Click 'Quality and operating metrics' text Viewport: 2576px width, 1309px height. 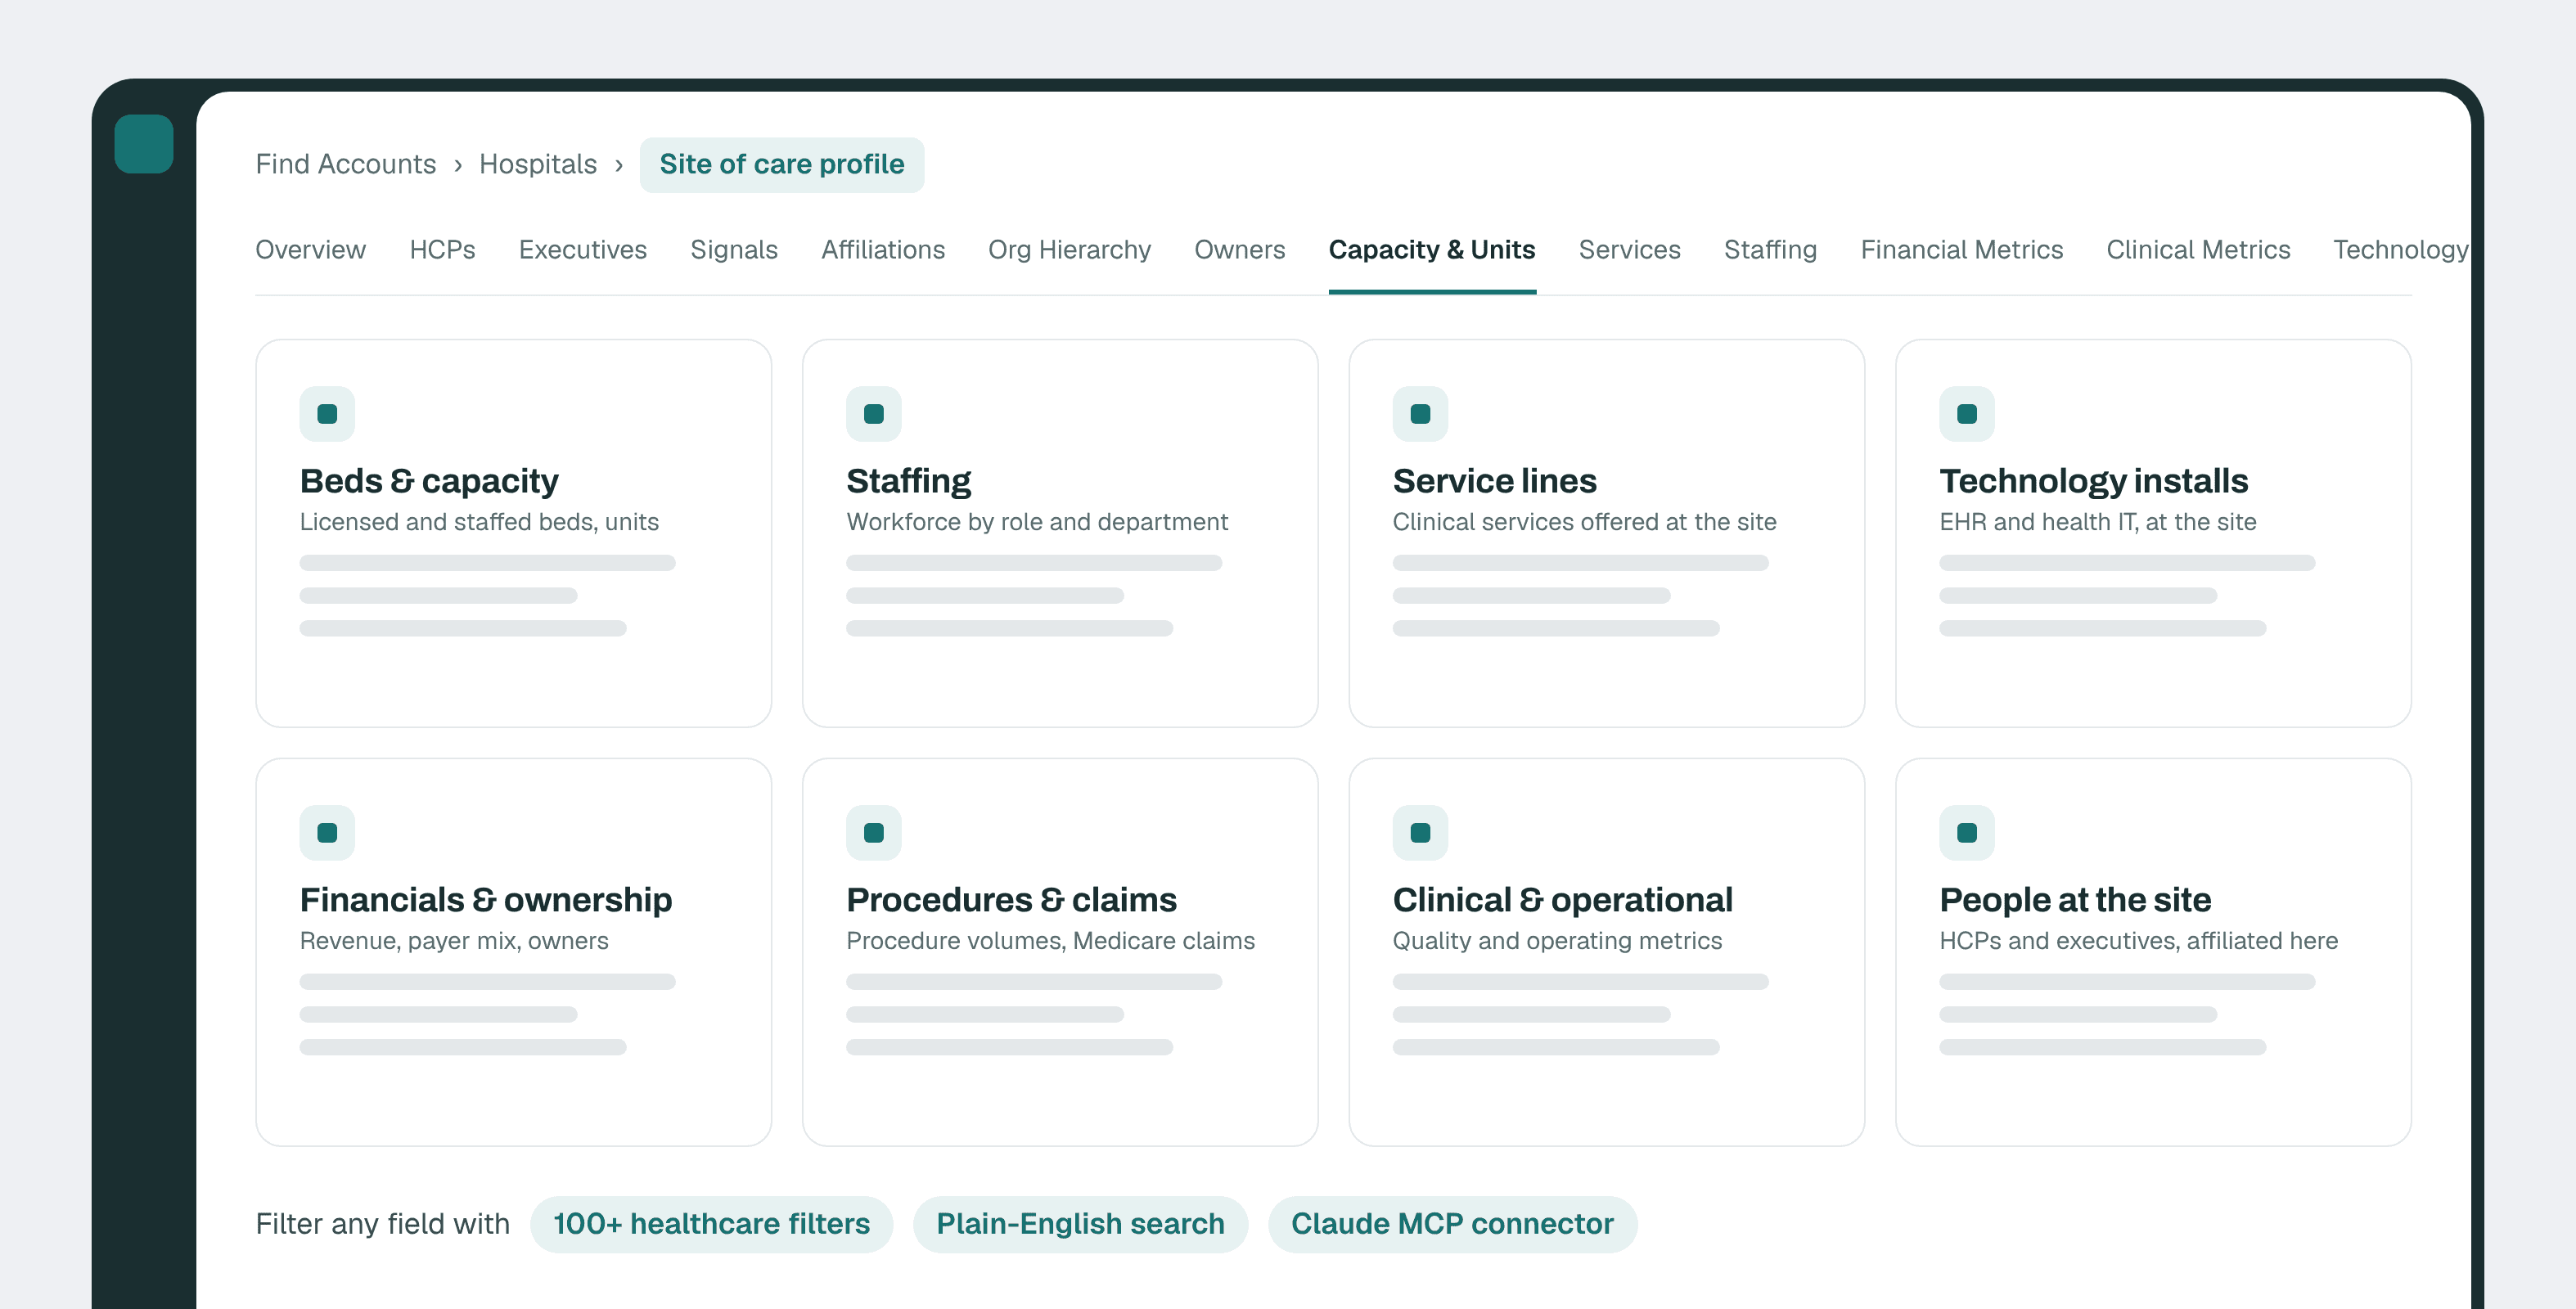point(1558,941)
